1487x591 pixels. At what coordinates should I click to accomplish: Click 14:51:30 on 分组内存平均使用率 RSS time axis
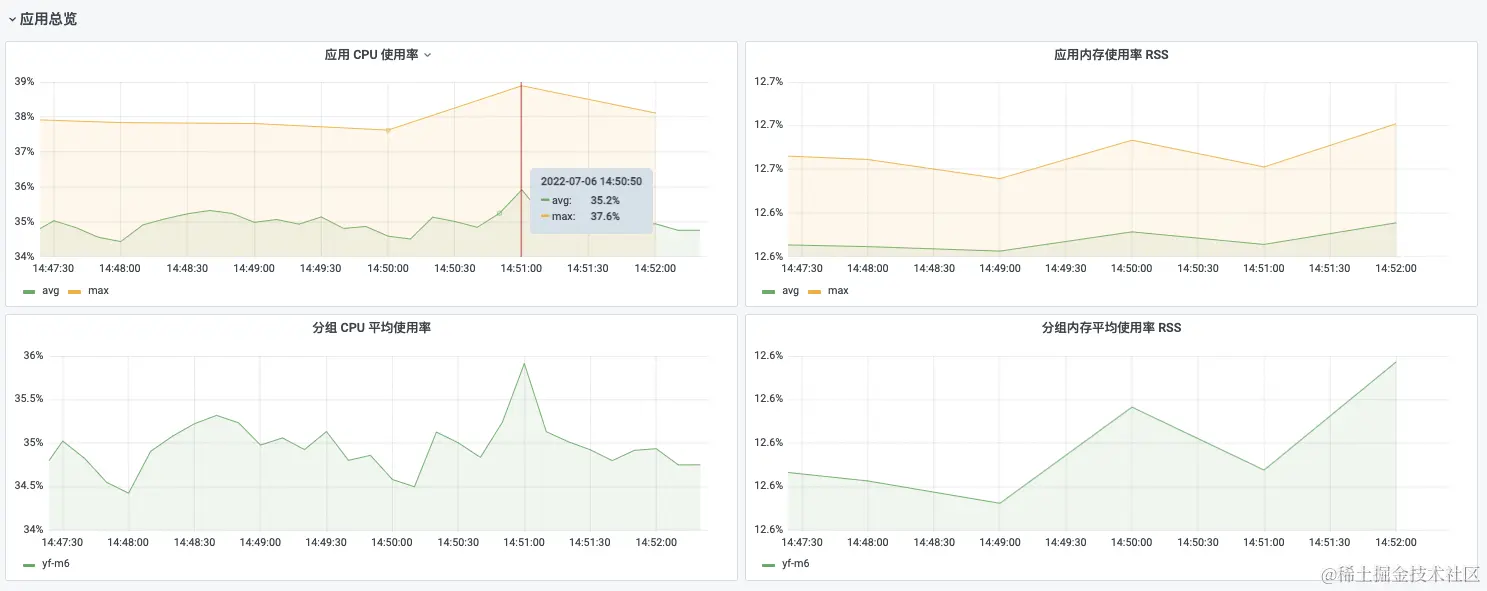1329,542
